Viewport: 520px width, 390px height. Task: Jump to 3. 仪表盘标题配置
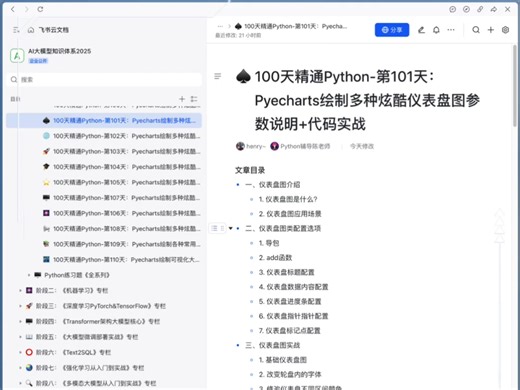coord(286,272)
